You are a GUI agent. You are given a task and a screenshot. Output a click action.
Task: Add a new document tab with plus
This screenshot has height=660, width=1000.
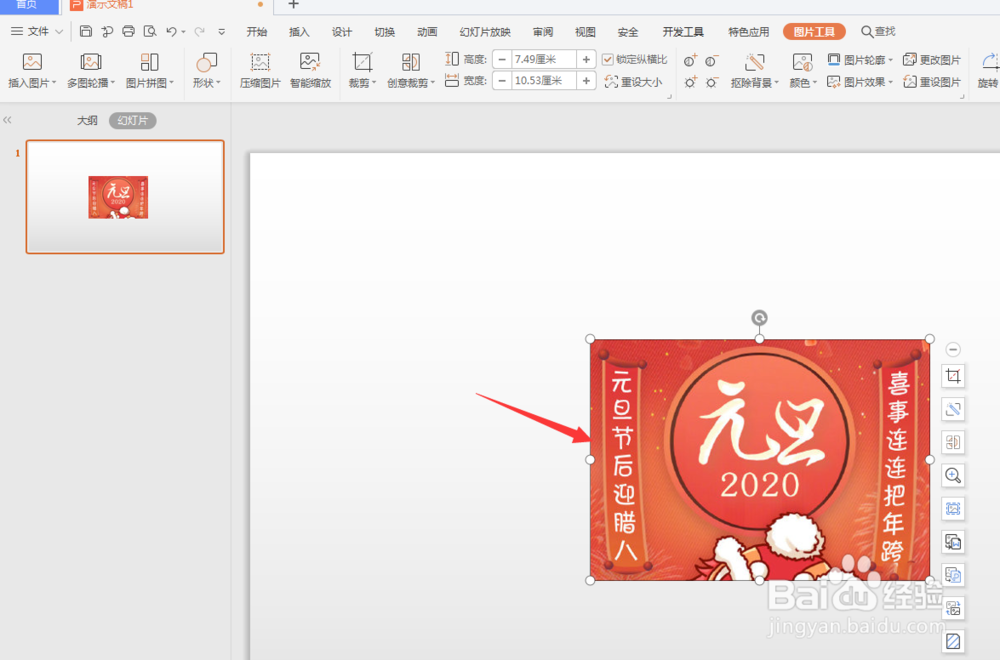click(293, 4)
